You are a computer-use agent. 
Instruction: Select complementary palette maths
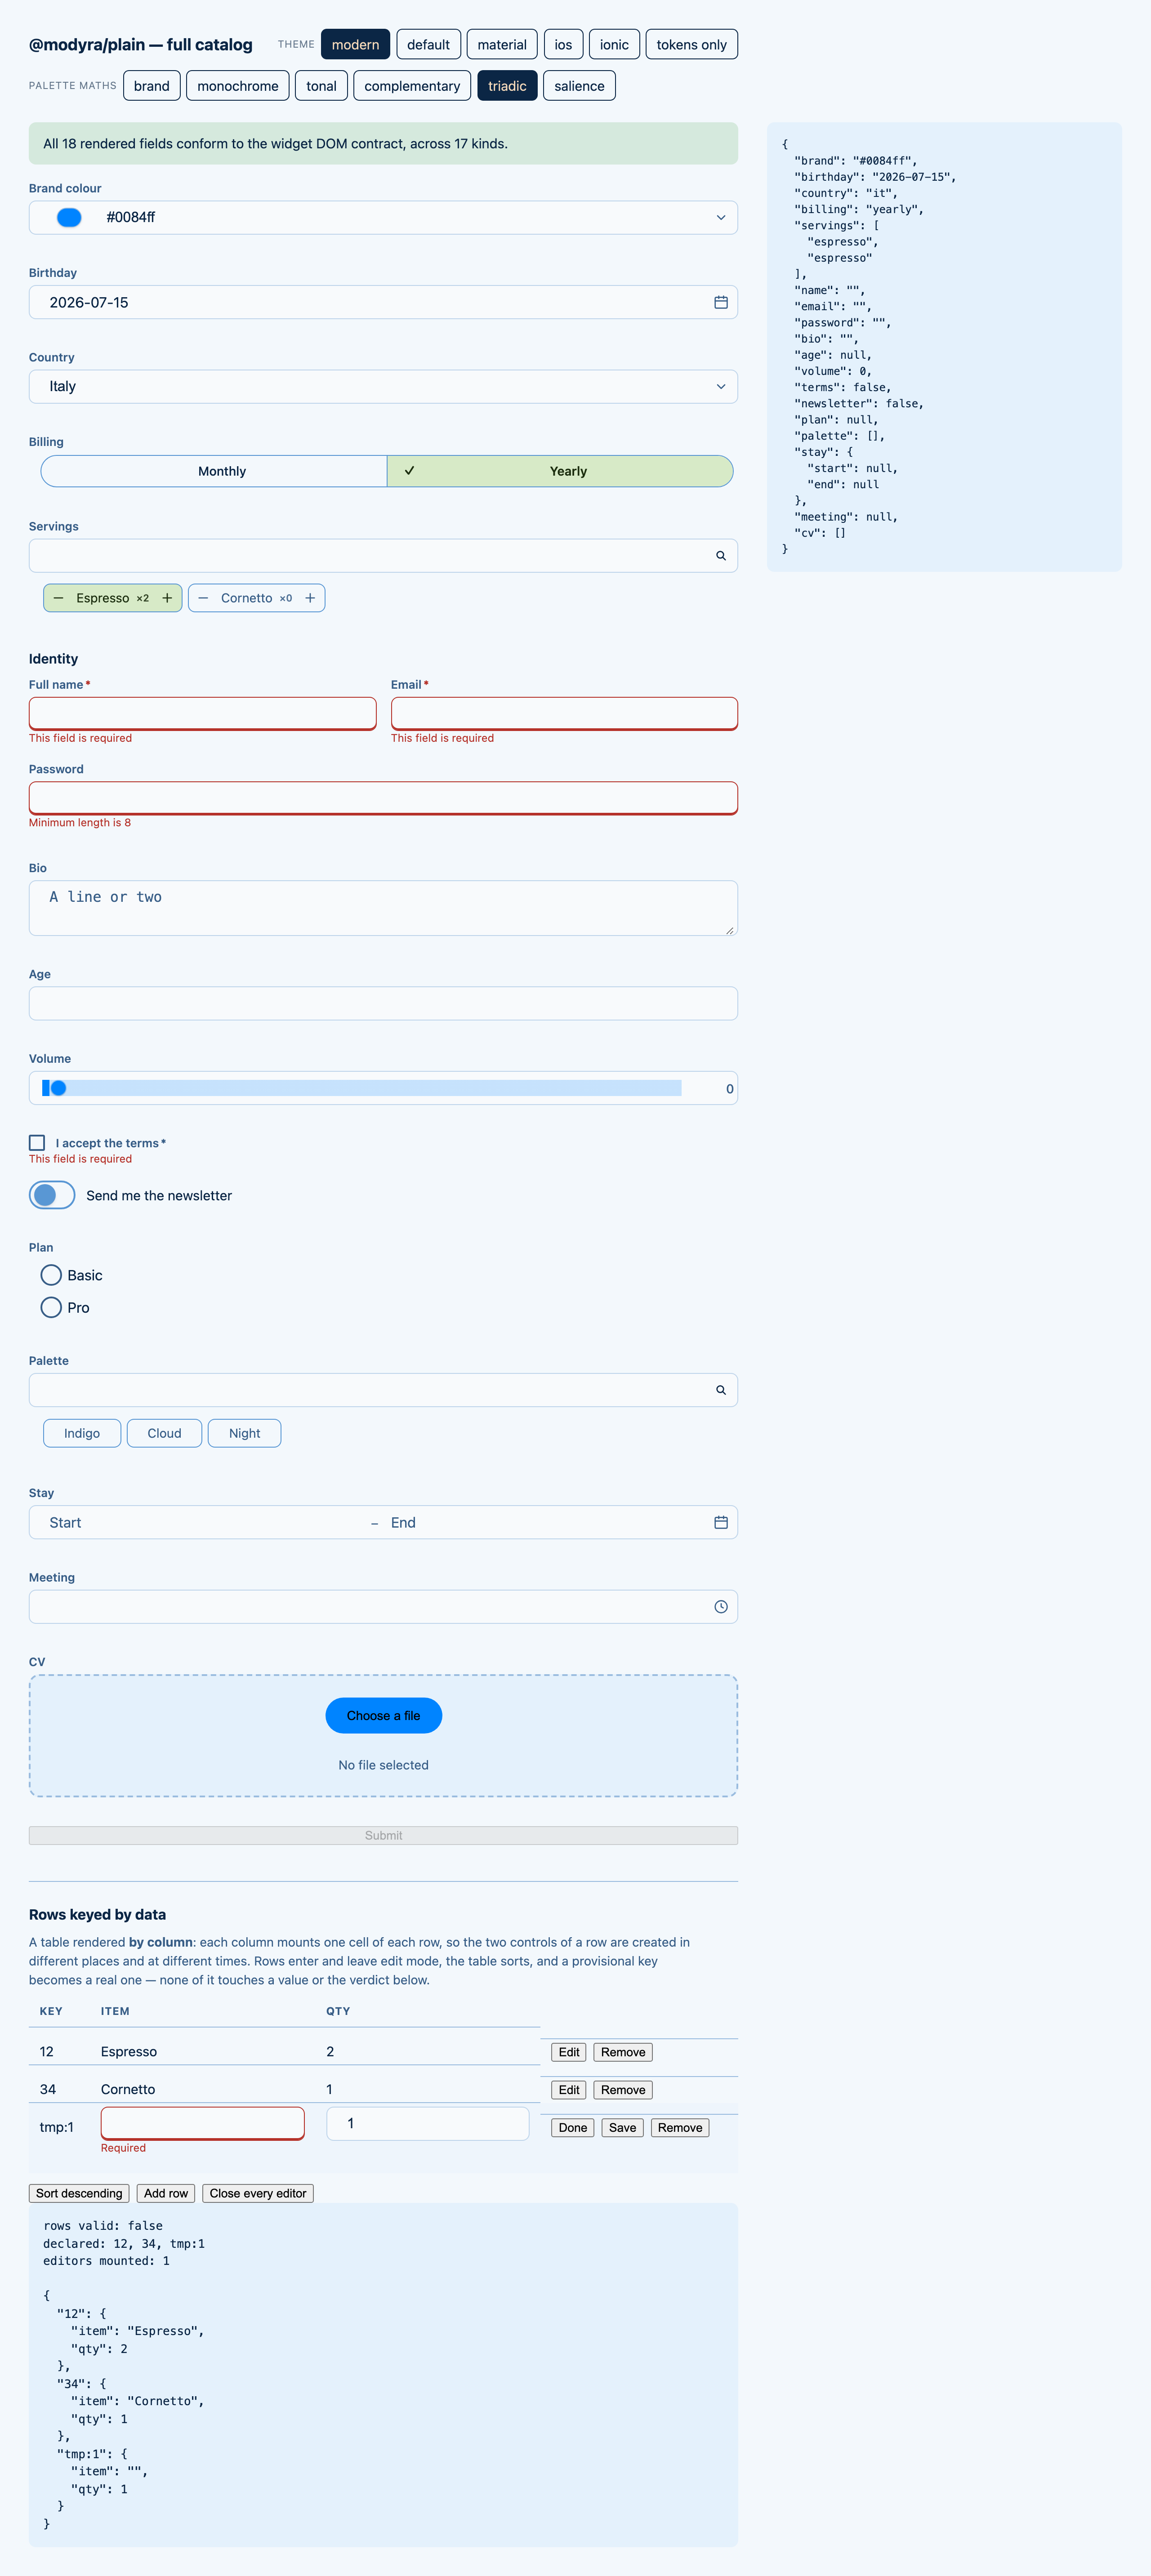[x=412, y=86]
